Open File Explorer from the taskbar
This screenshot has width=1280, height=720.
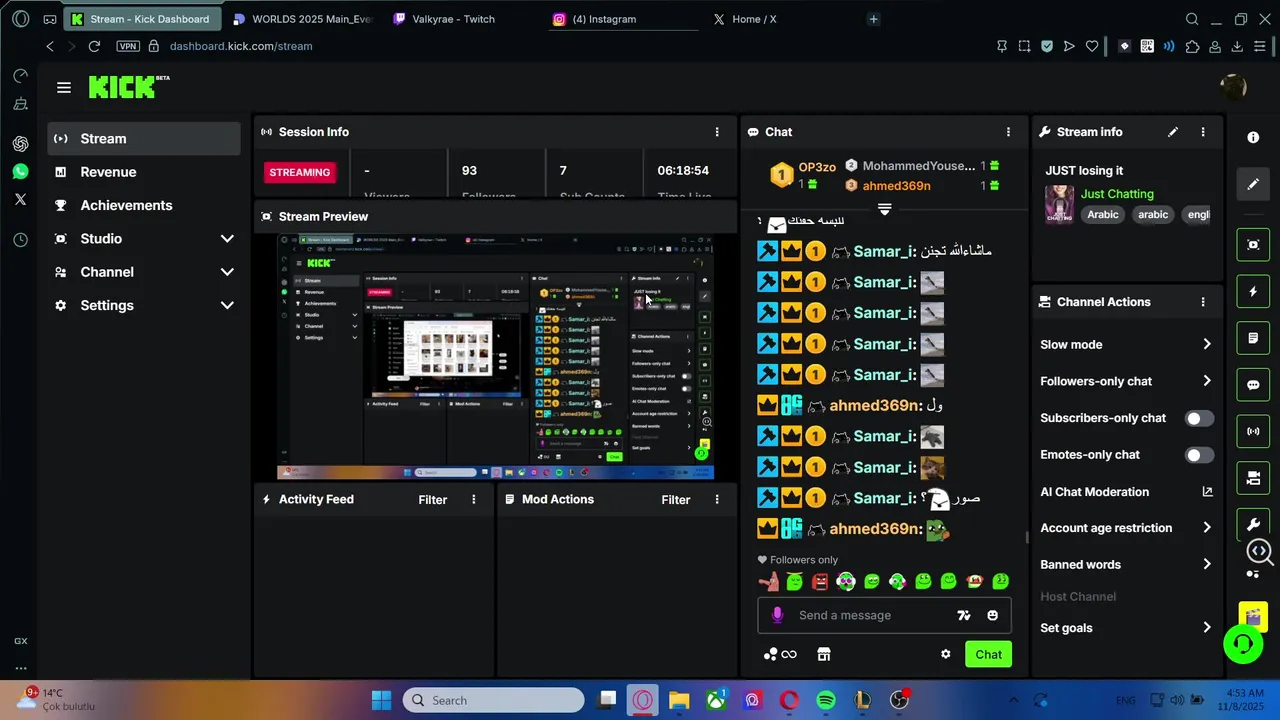click(679, 700)
